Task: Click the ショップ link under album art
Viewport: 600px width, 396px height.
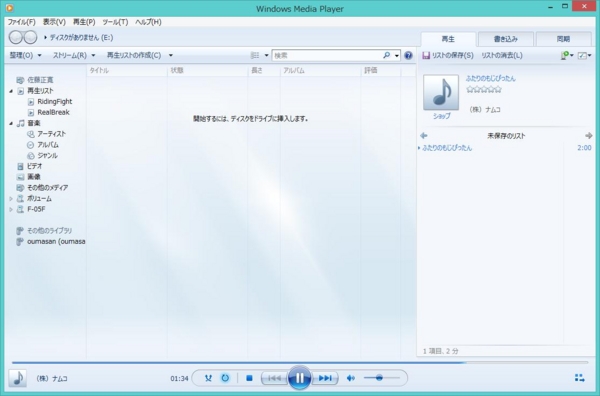Action: tap(441, 116)
